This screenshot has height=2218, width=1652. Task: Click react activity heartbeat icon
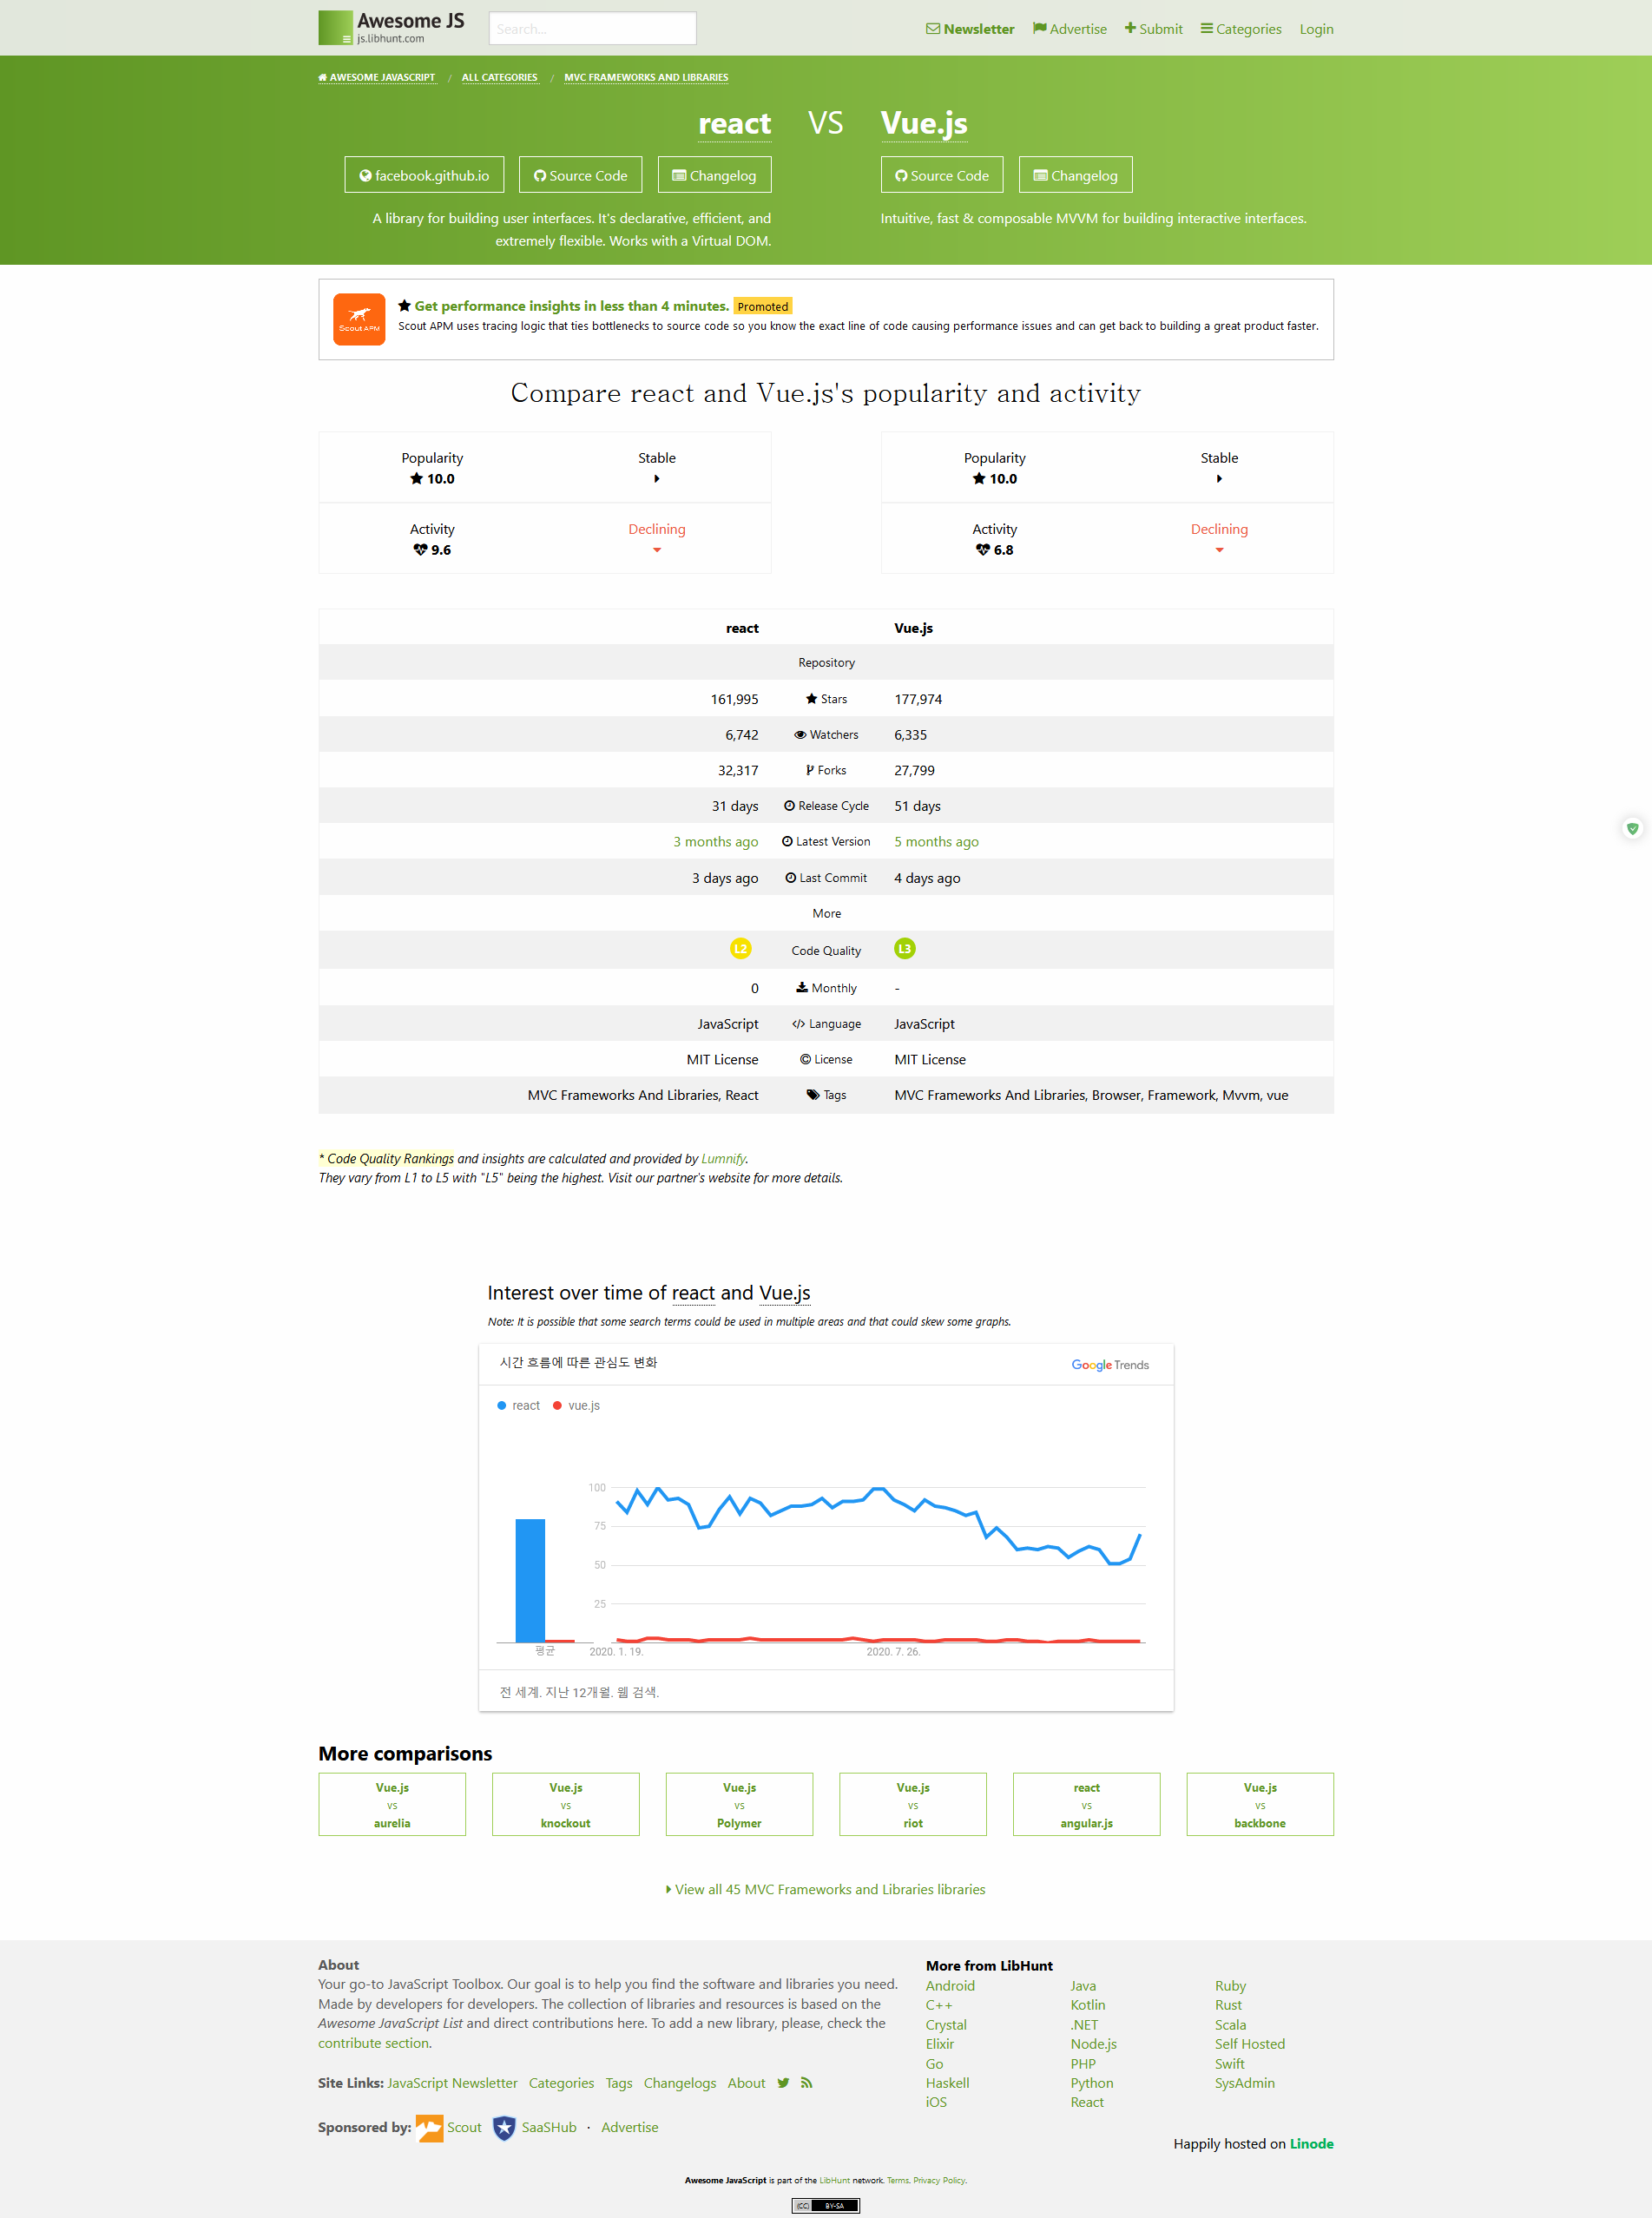(420, 550)
